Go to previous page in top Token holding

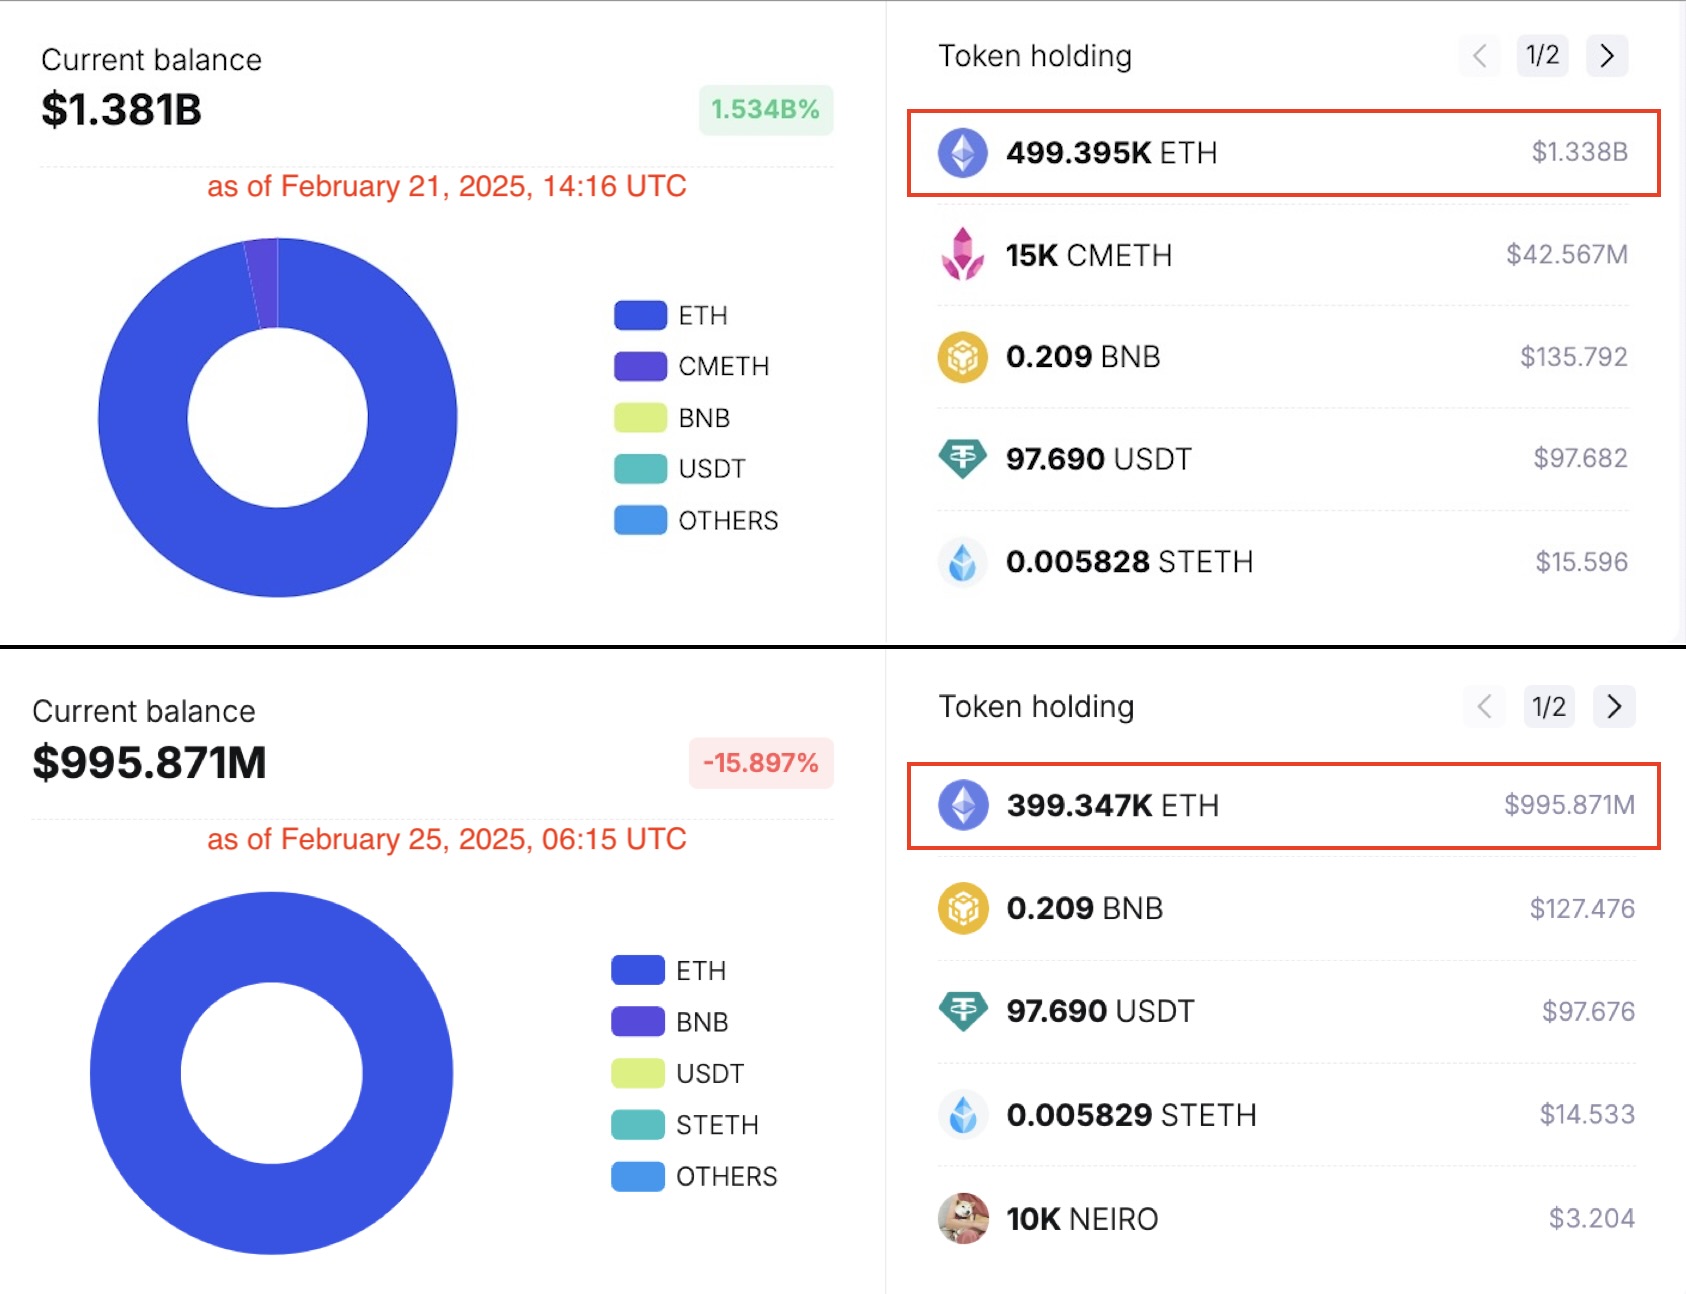click(1479, 56)
